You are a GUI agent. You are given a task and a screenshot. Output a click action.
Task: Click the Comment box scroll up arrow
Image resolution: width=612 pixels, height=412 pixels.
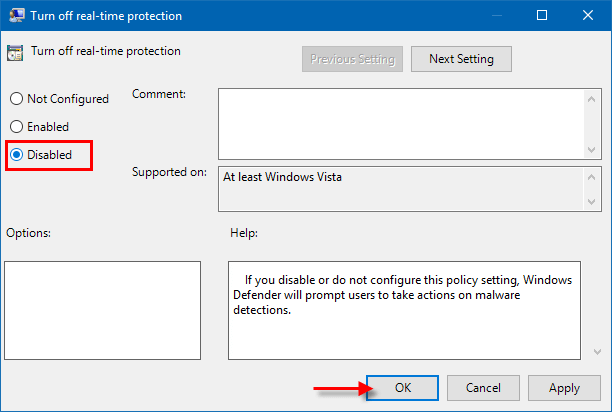pos(591,97)
